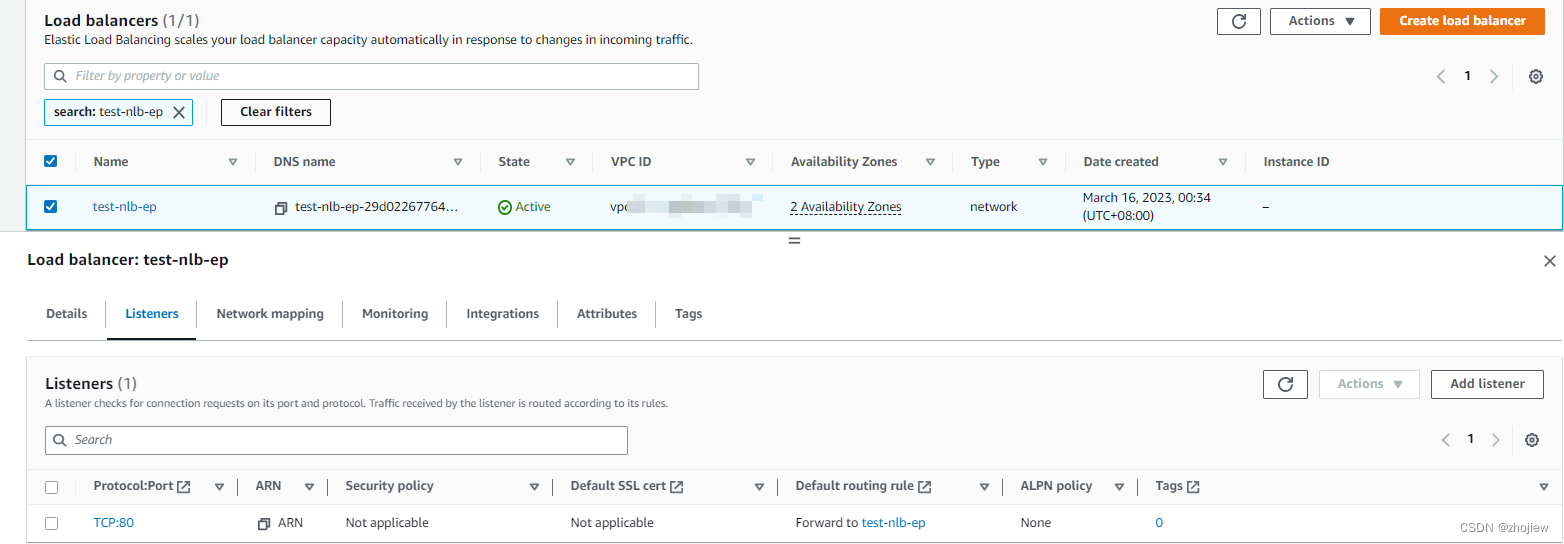Sort listeners by ALPN policy arrow
The width and height of the screenshot is (1564, 544).
pyautogui.click(x=1119, y=487)
